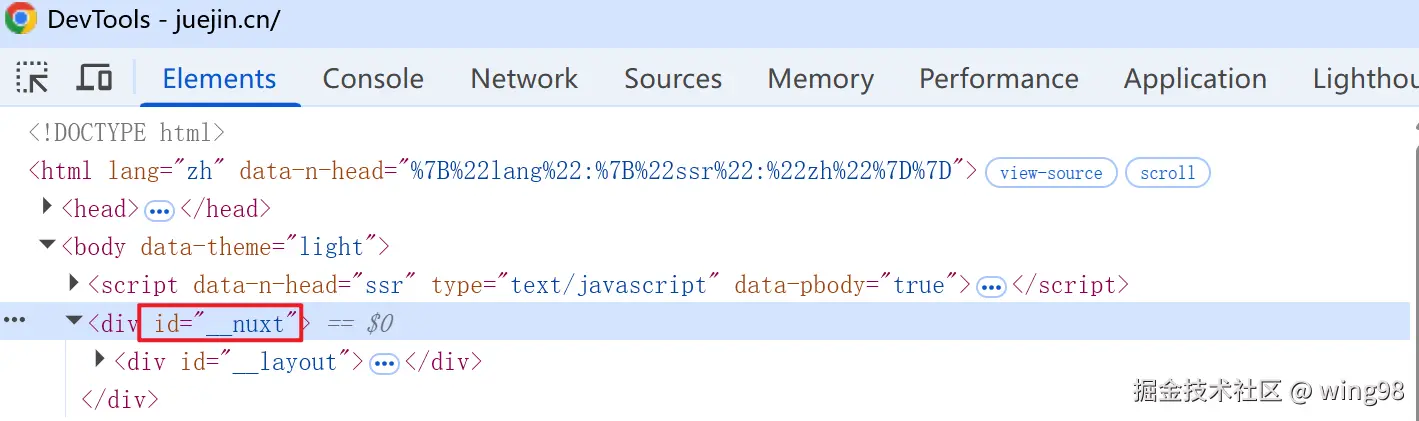
Task: Expand collapsed content ellipsis in head tag
Action: point(159,211)
